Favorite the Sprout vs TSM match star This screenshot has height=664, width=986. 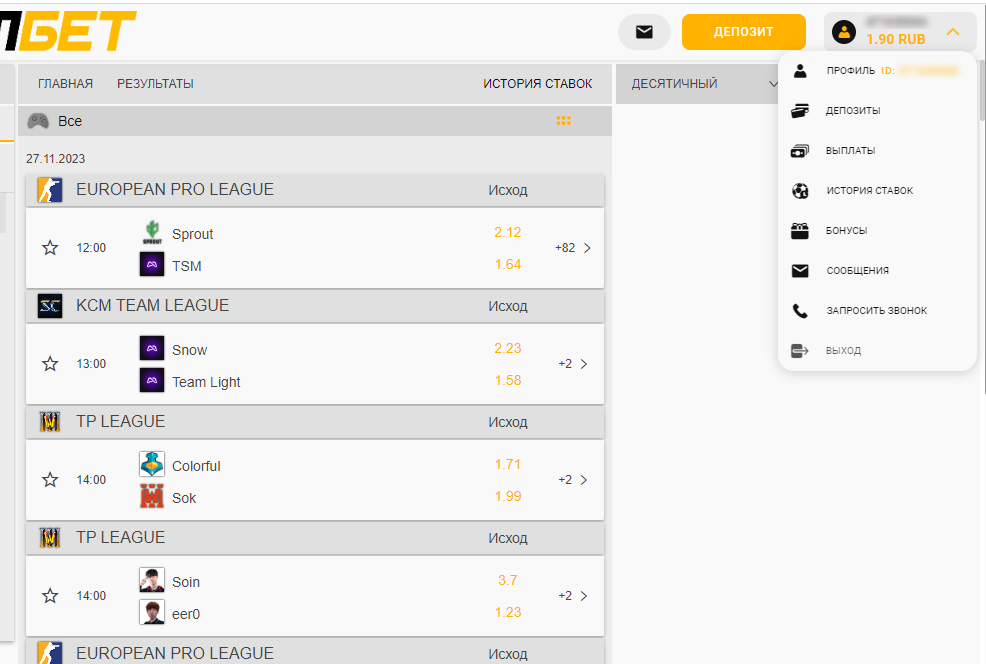[x=50, y=248]
